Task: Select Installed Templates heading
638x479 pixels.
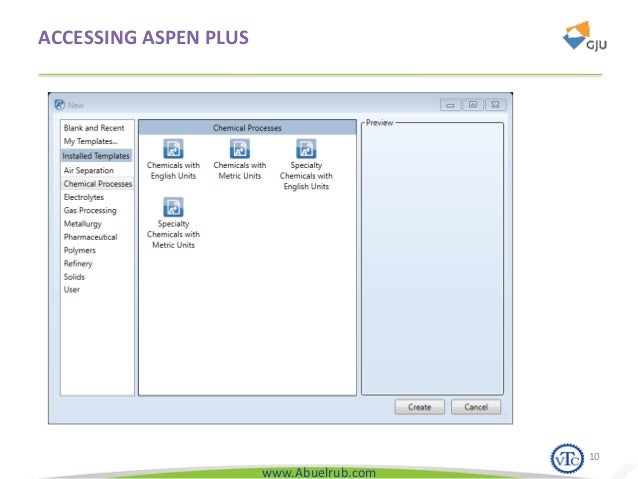Action: click(96, 156)
